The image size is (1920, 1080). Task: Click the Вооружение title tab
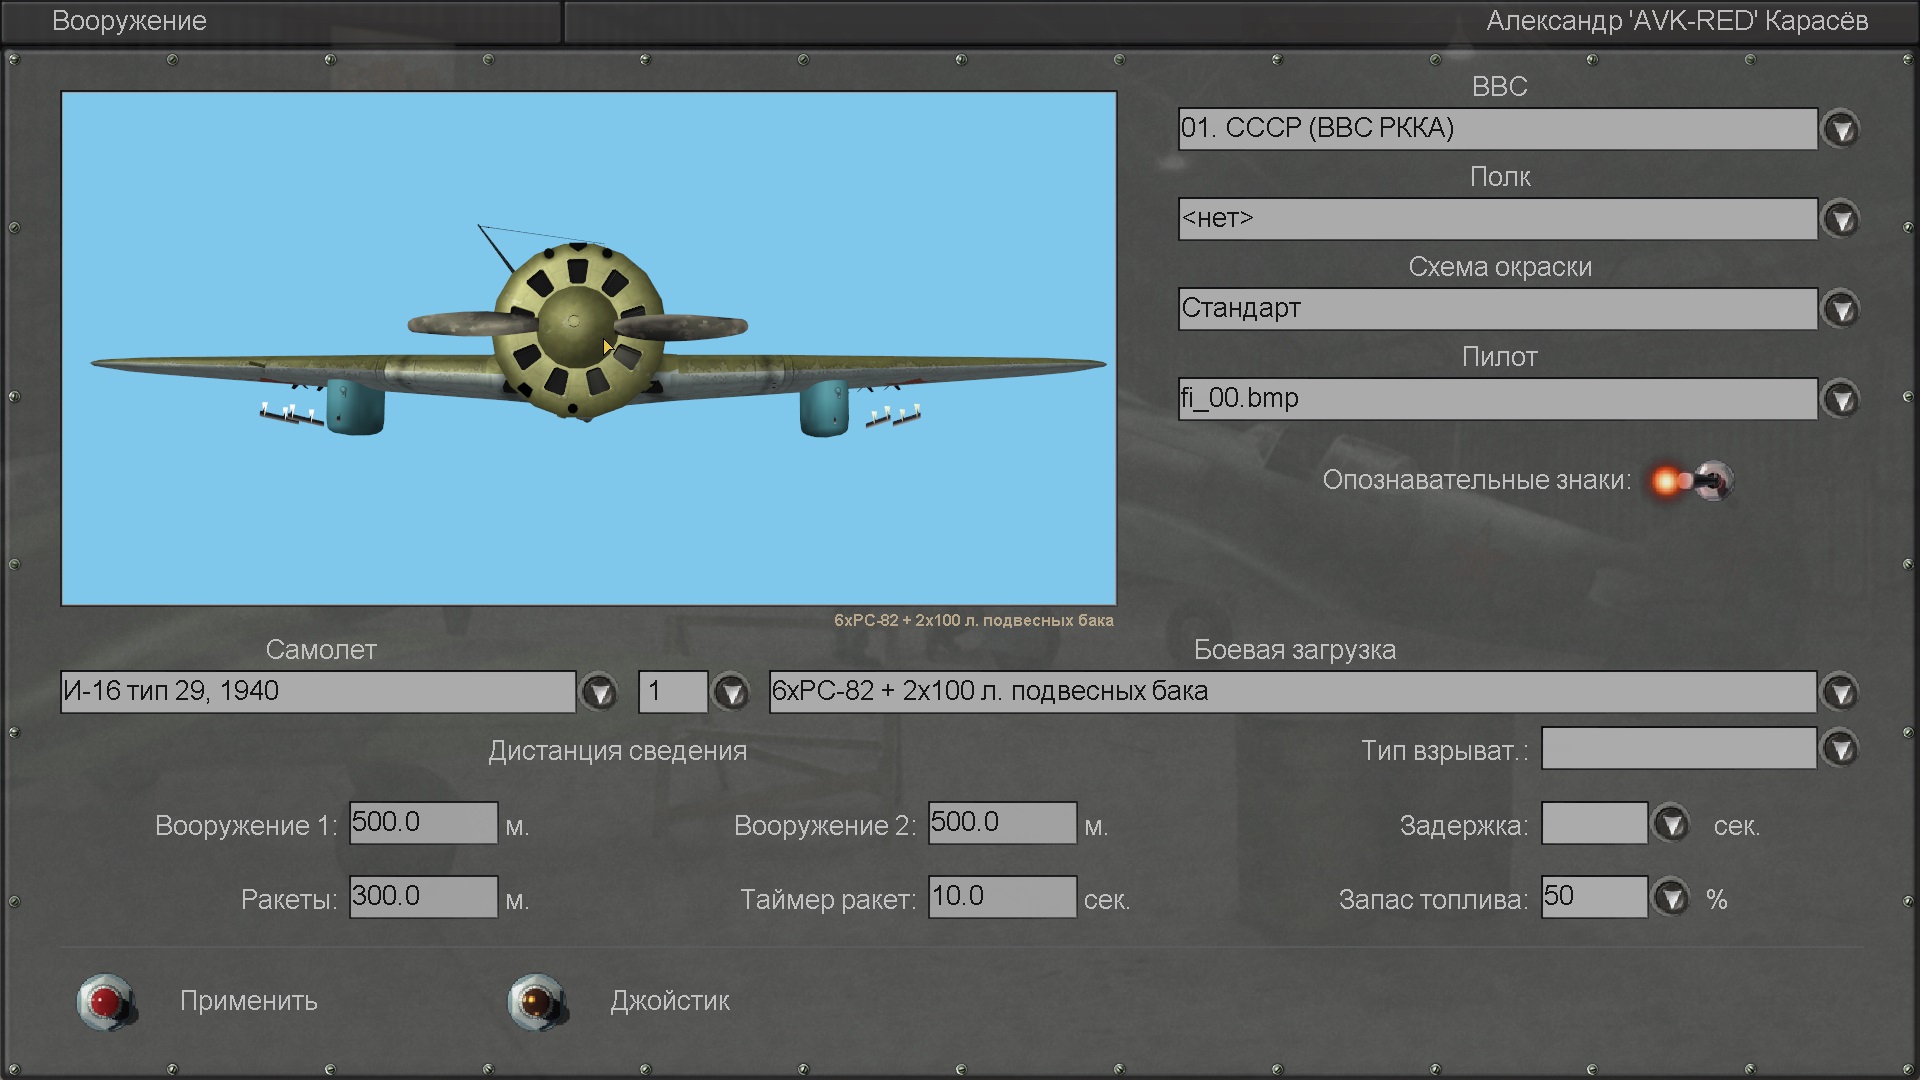click(130, 21)
